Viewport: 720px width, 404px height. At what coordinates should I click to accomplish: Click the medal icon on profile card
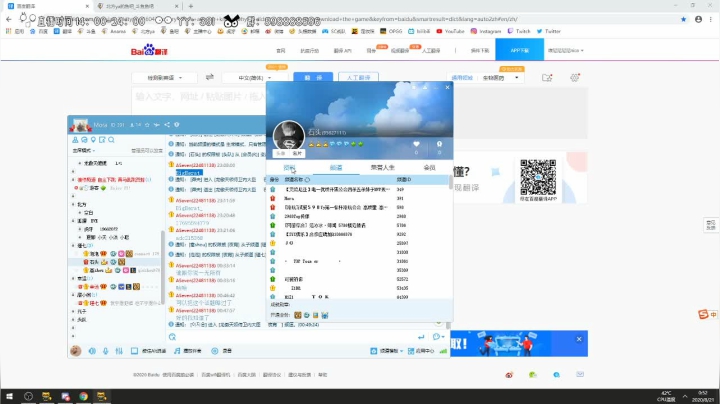click(x=439, y=144)
